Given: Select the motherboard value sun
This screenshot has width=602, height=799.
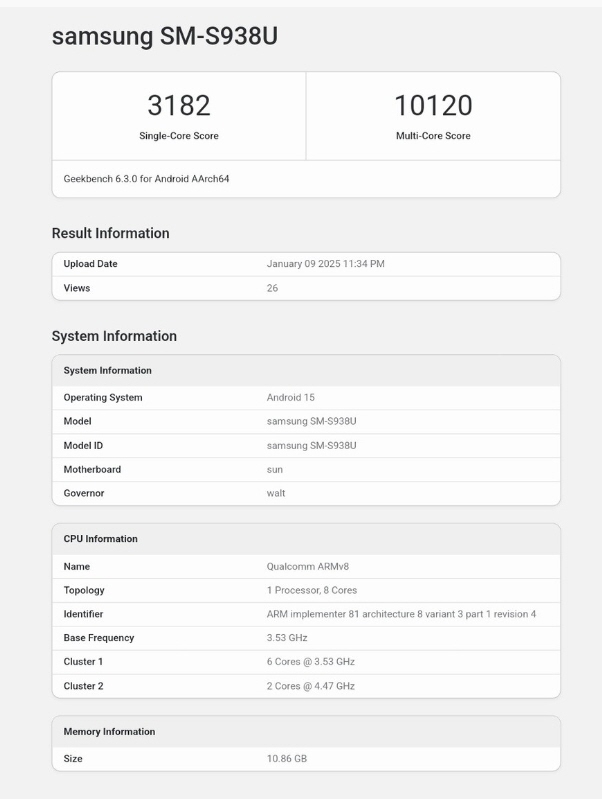Looking at the screenshot, I should pyautogui.click(x=274, y=470).
